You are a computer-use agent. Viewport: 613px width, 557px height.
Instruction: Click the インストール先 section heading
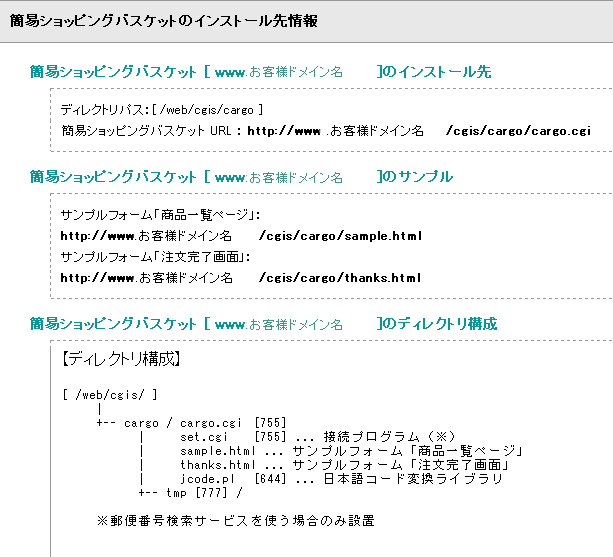click(x=260, y=72)
